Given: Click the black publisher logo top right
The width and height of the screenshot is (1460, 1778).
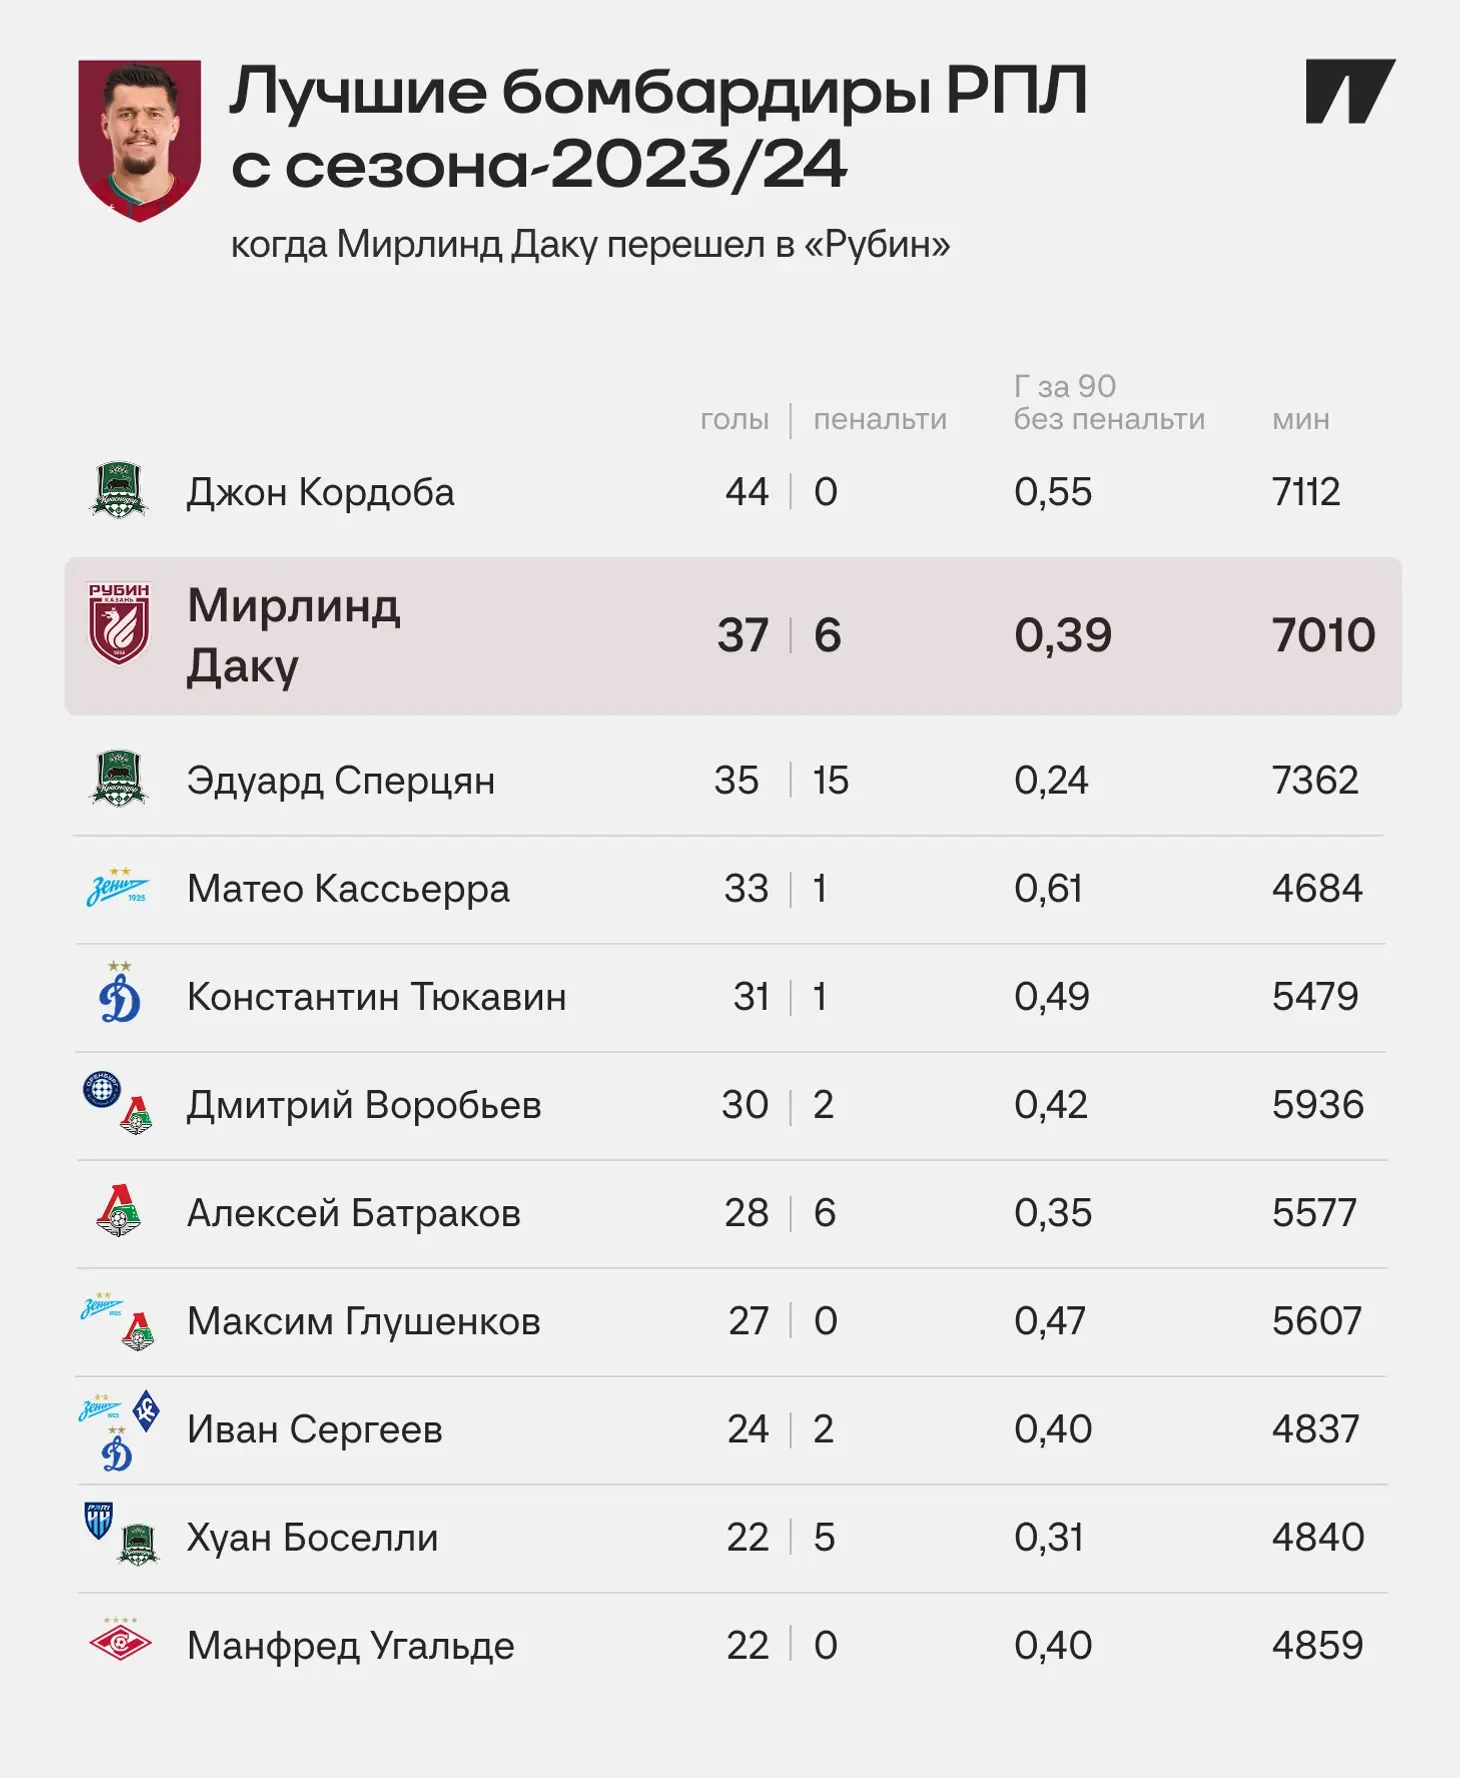Looking at the screenshot, I should [1350, 91].
